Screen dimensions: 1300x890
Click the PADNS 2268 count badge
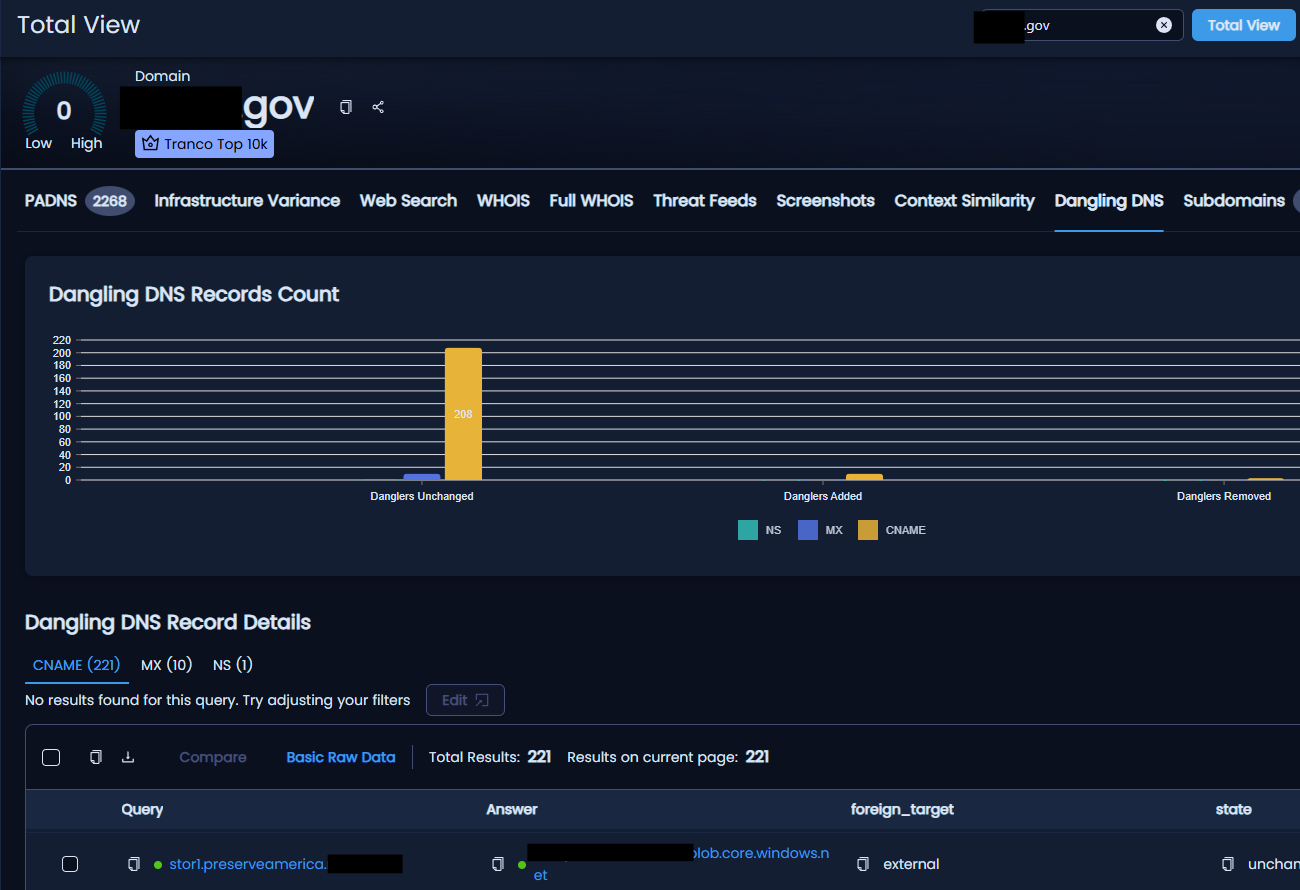pos(110,201)
